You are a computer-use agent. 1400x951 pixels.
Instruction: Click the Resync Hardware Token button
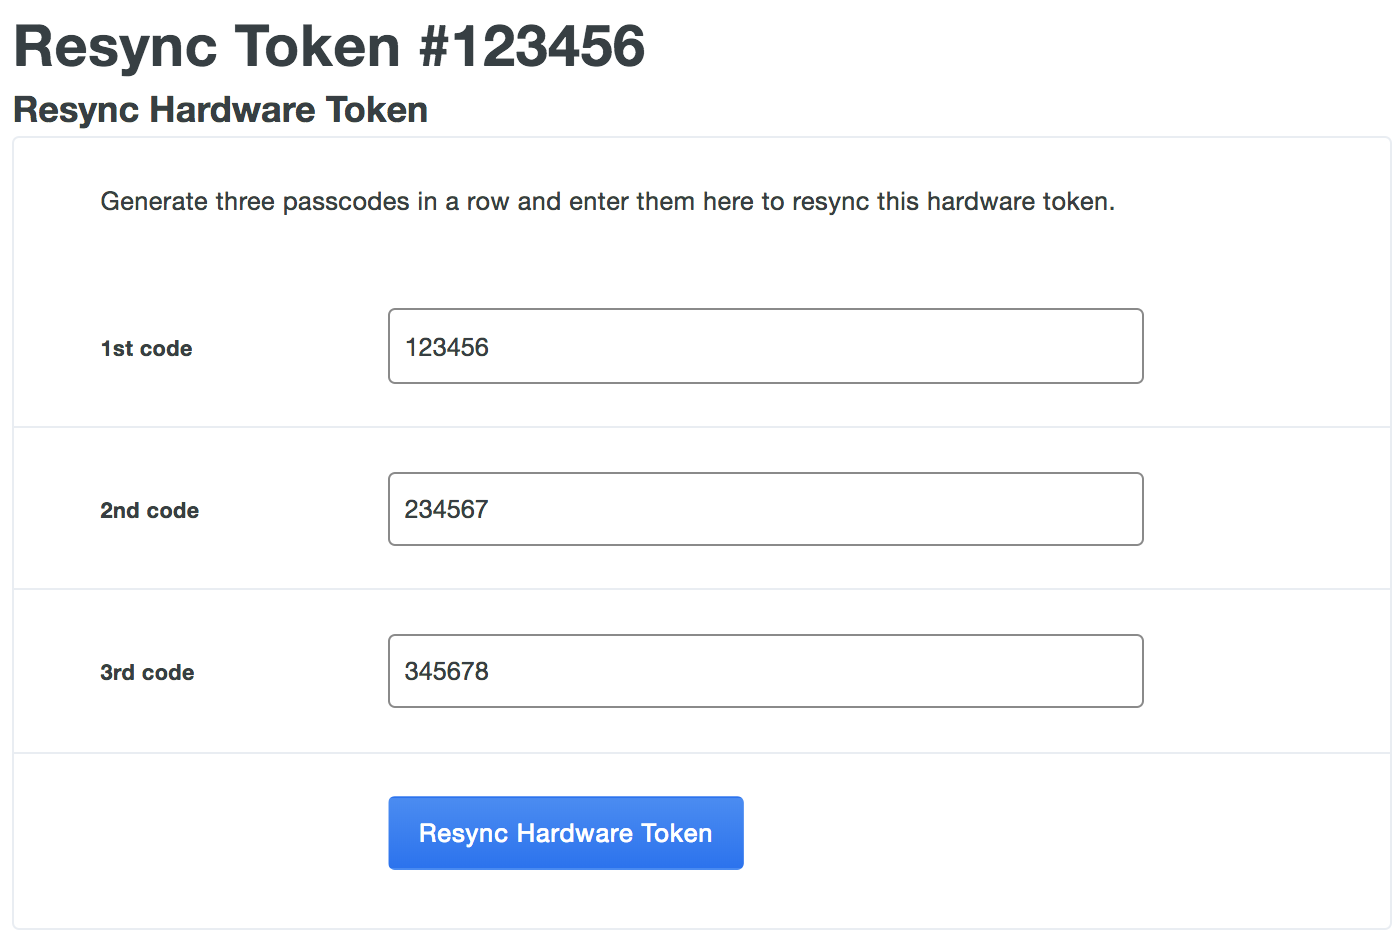(x=565, y=832)
